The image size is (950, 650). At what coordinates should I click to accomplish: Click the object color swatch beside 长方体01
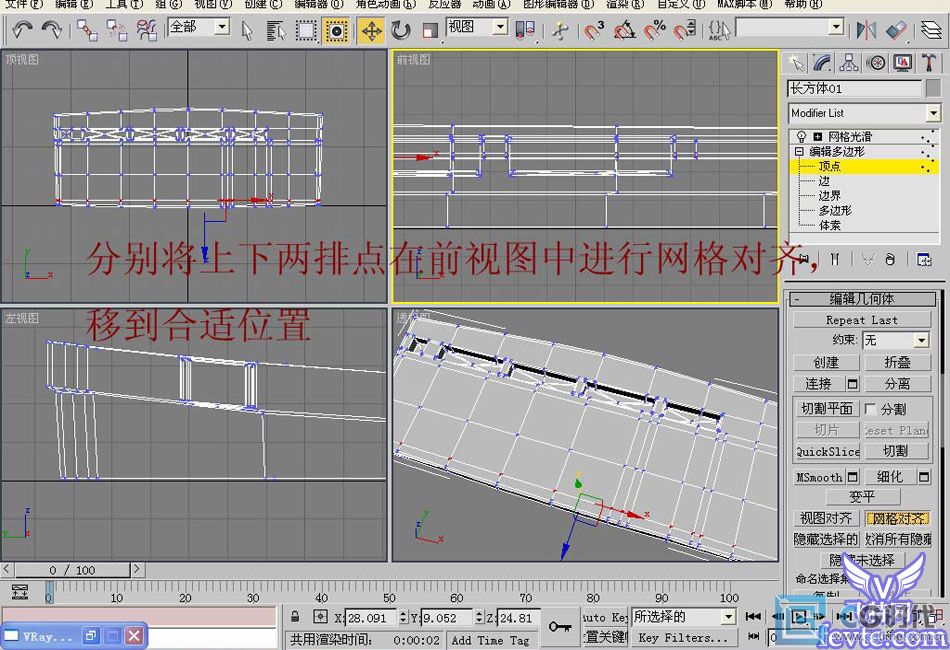934,88
